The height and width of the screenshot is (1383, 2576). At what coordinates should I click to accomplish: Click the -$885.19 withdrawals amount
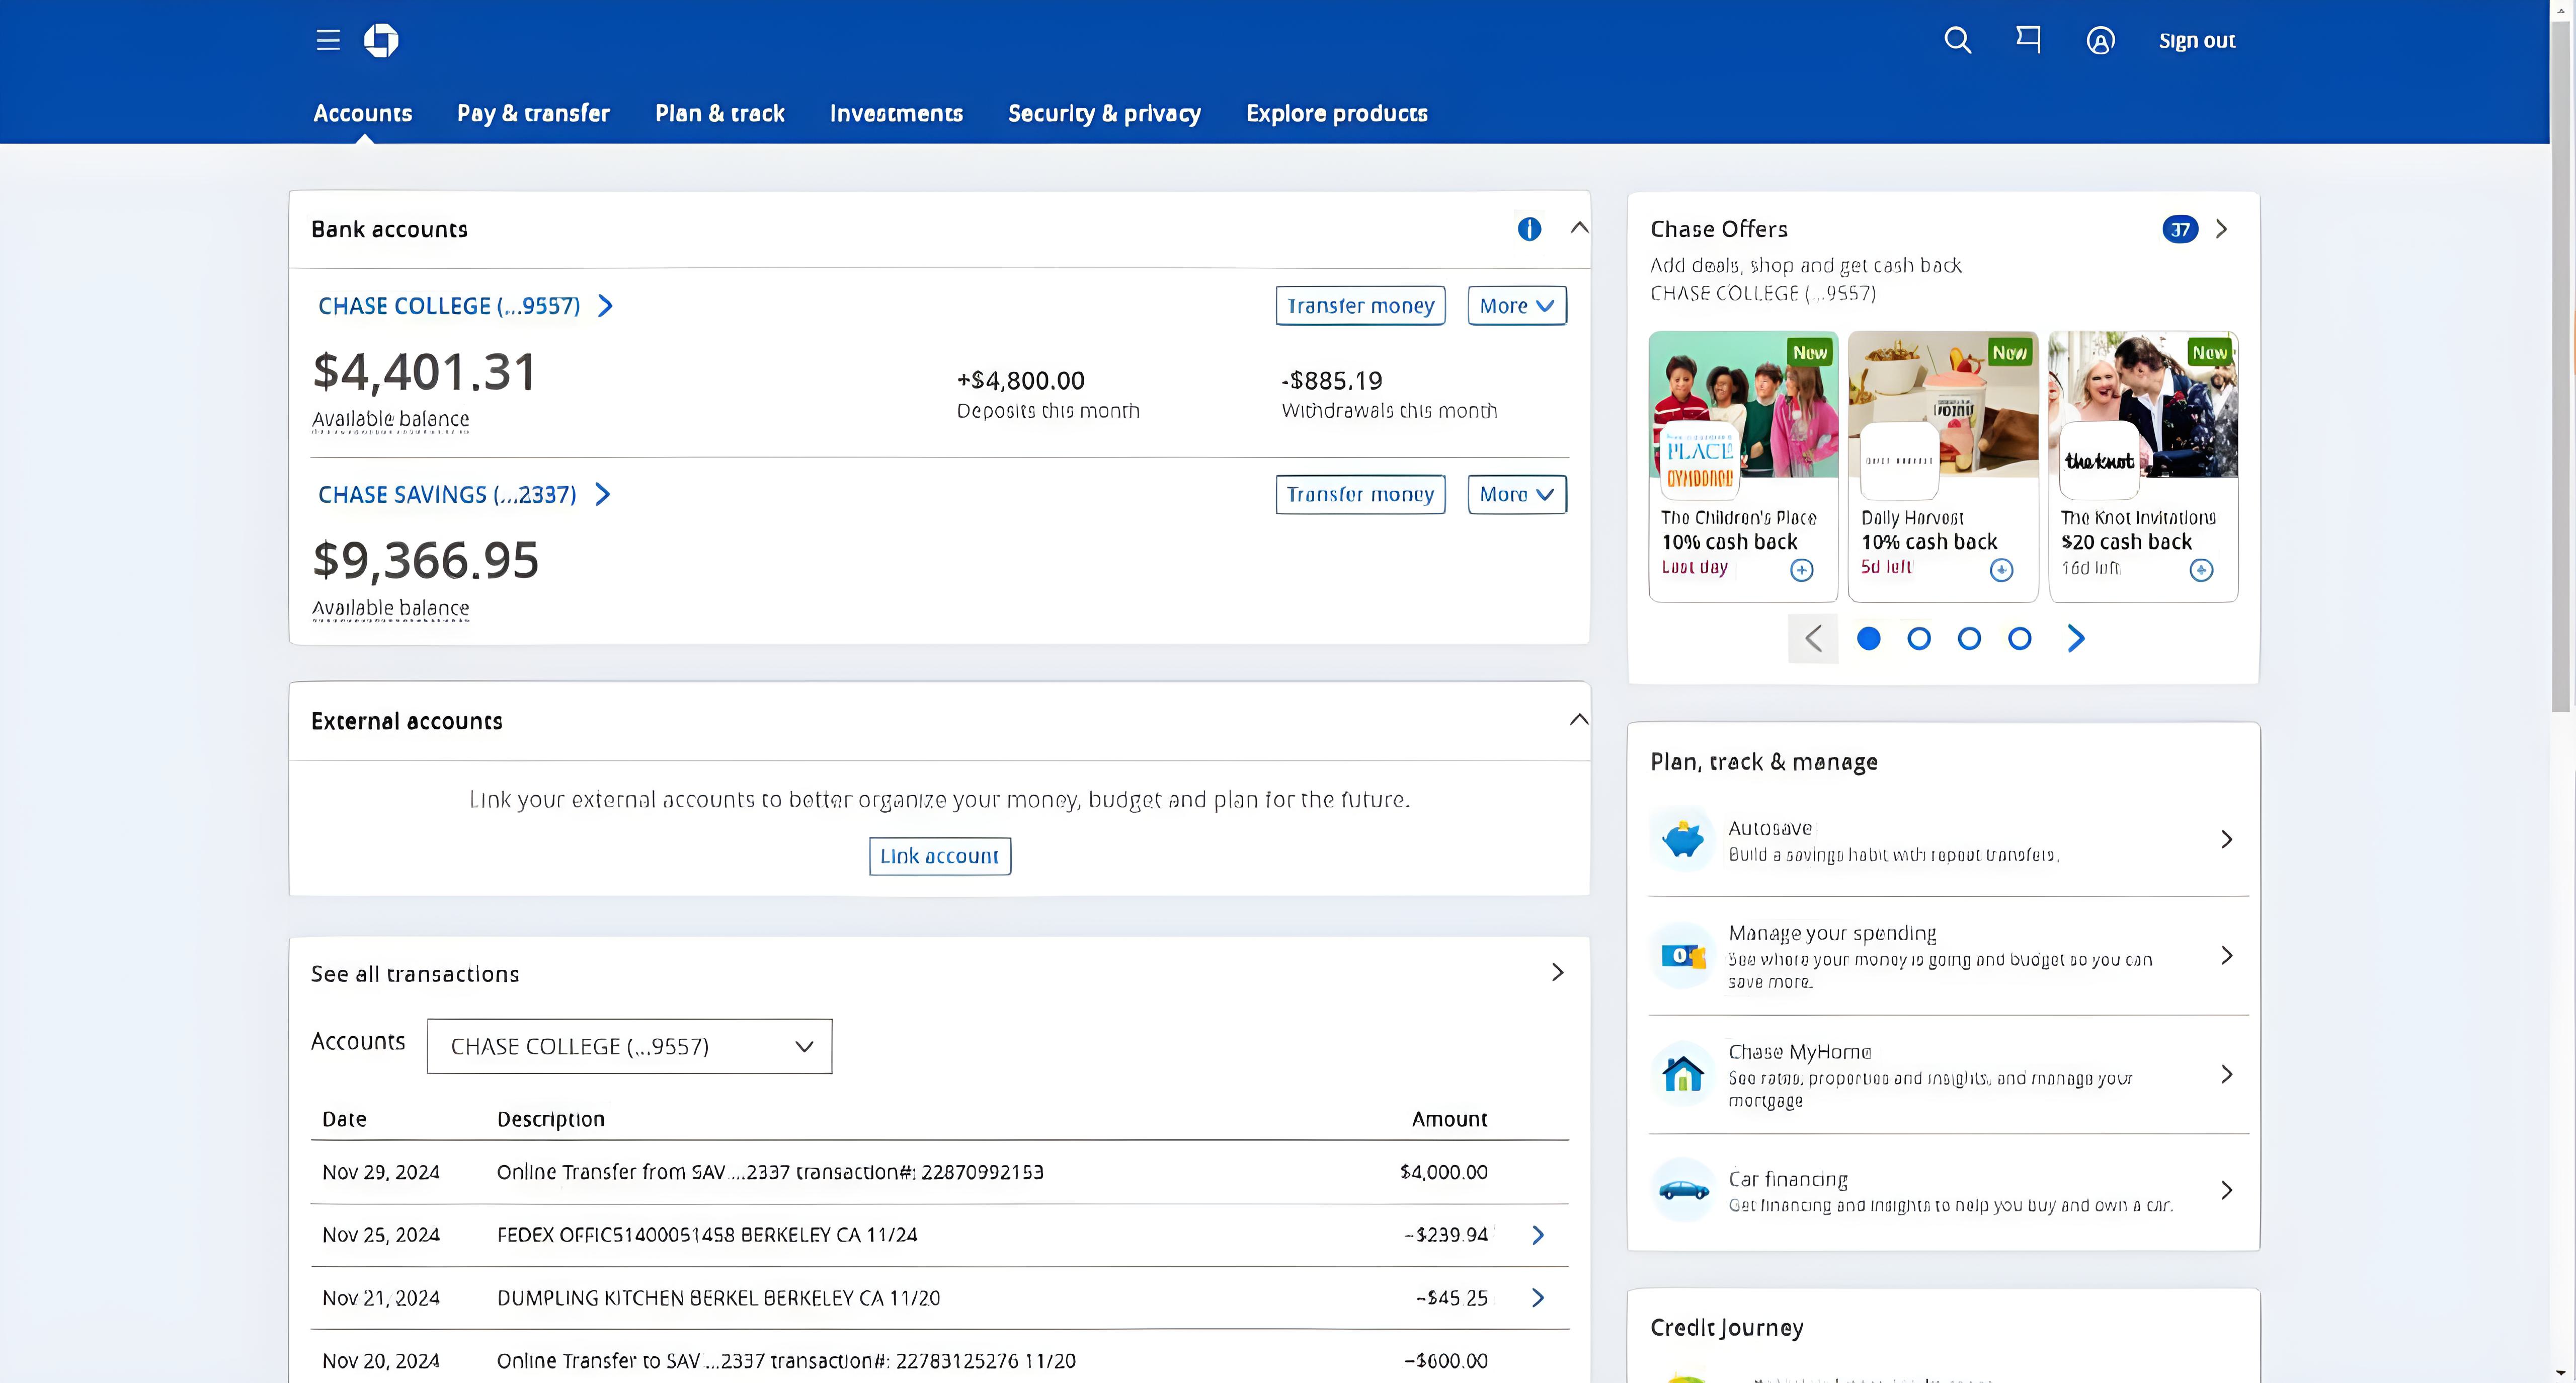[x=1331, y=381]
